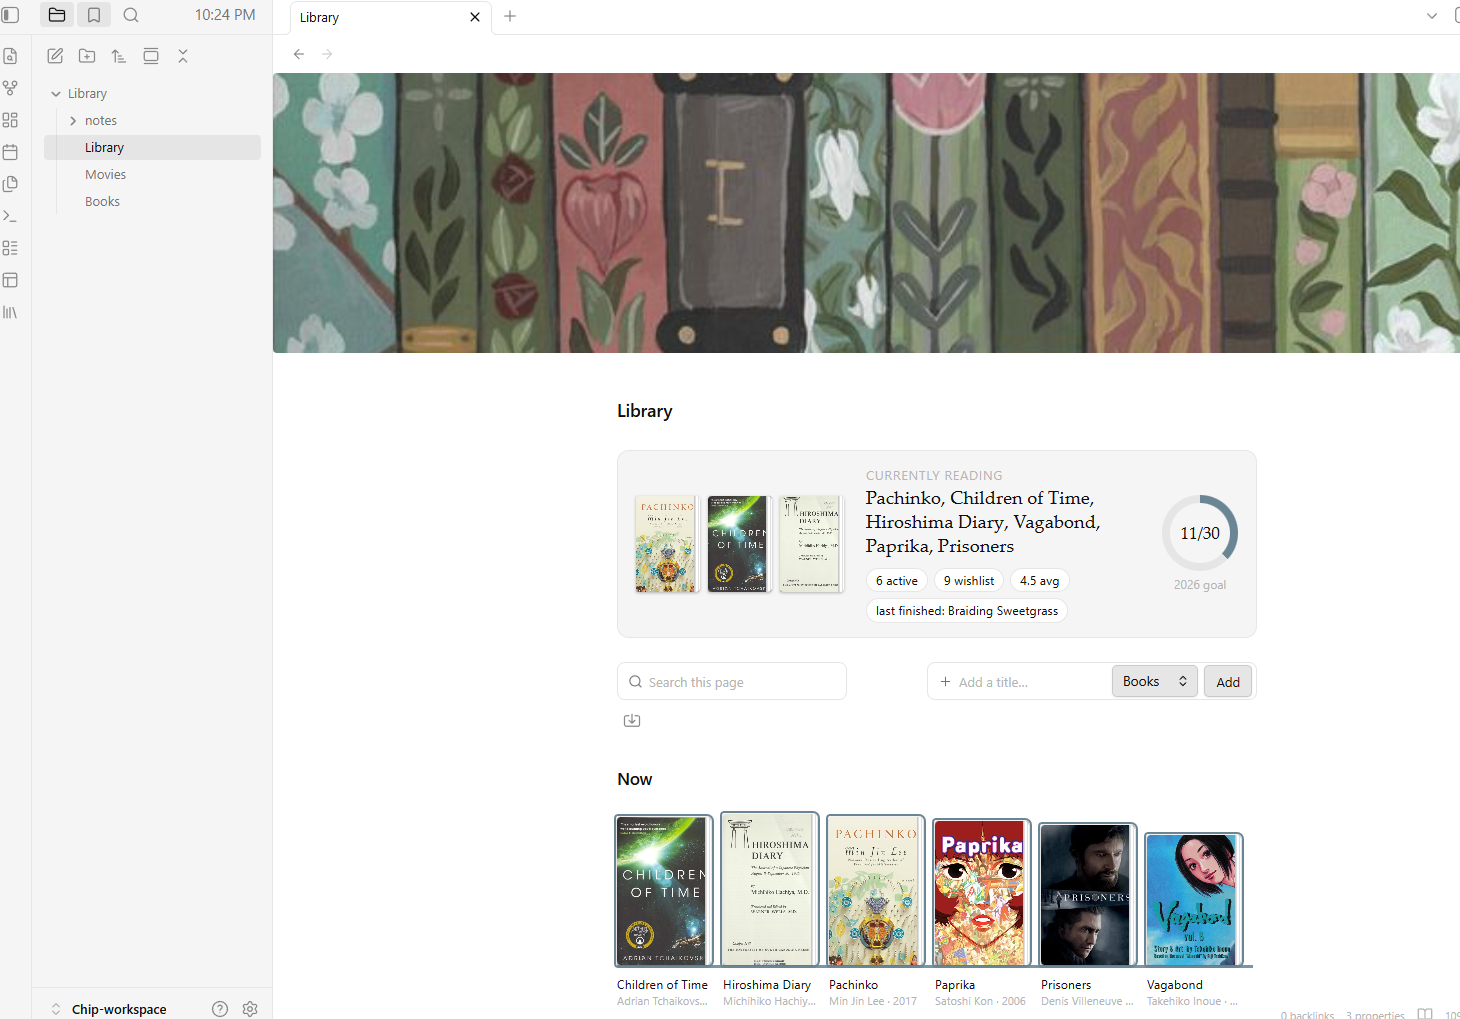
Task: Create a new note icon
Action: coord(55,56)
